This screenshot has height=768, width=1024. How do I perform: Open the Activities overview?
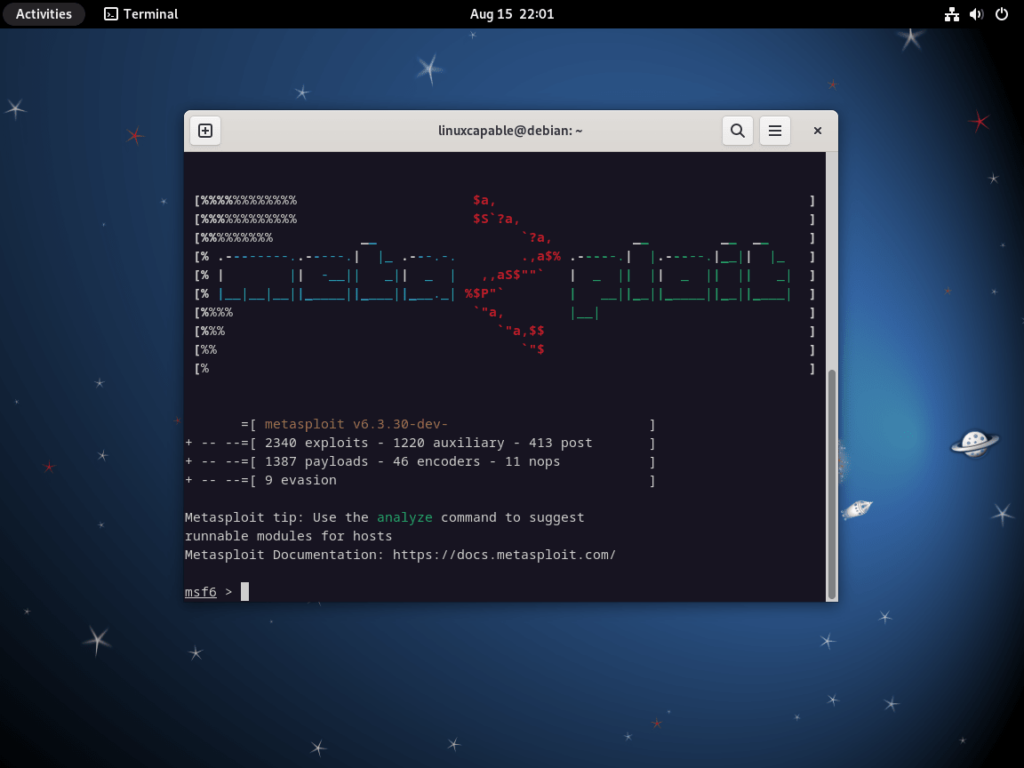click(x=44, y=14)
